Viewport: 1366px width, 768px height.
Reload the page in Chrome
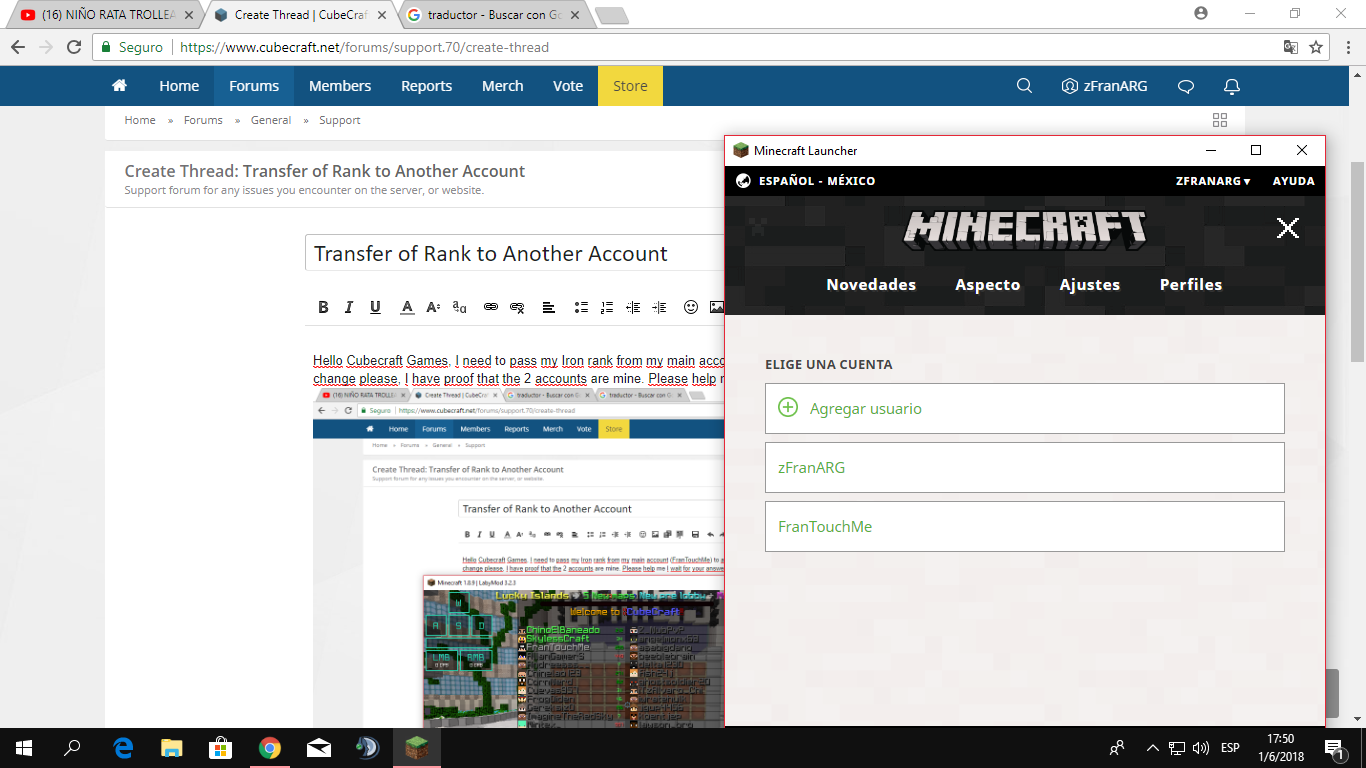74,47
